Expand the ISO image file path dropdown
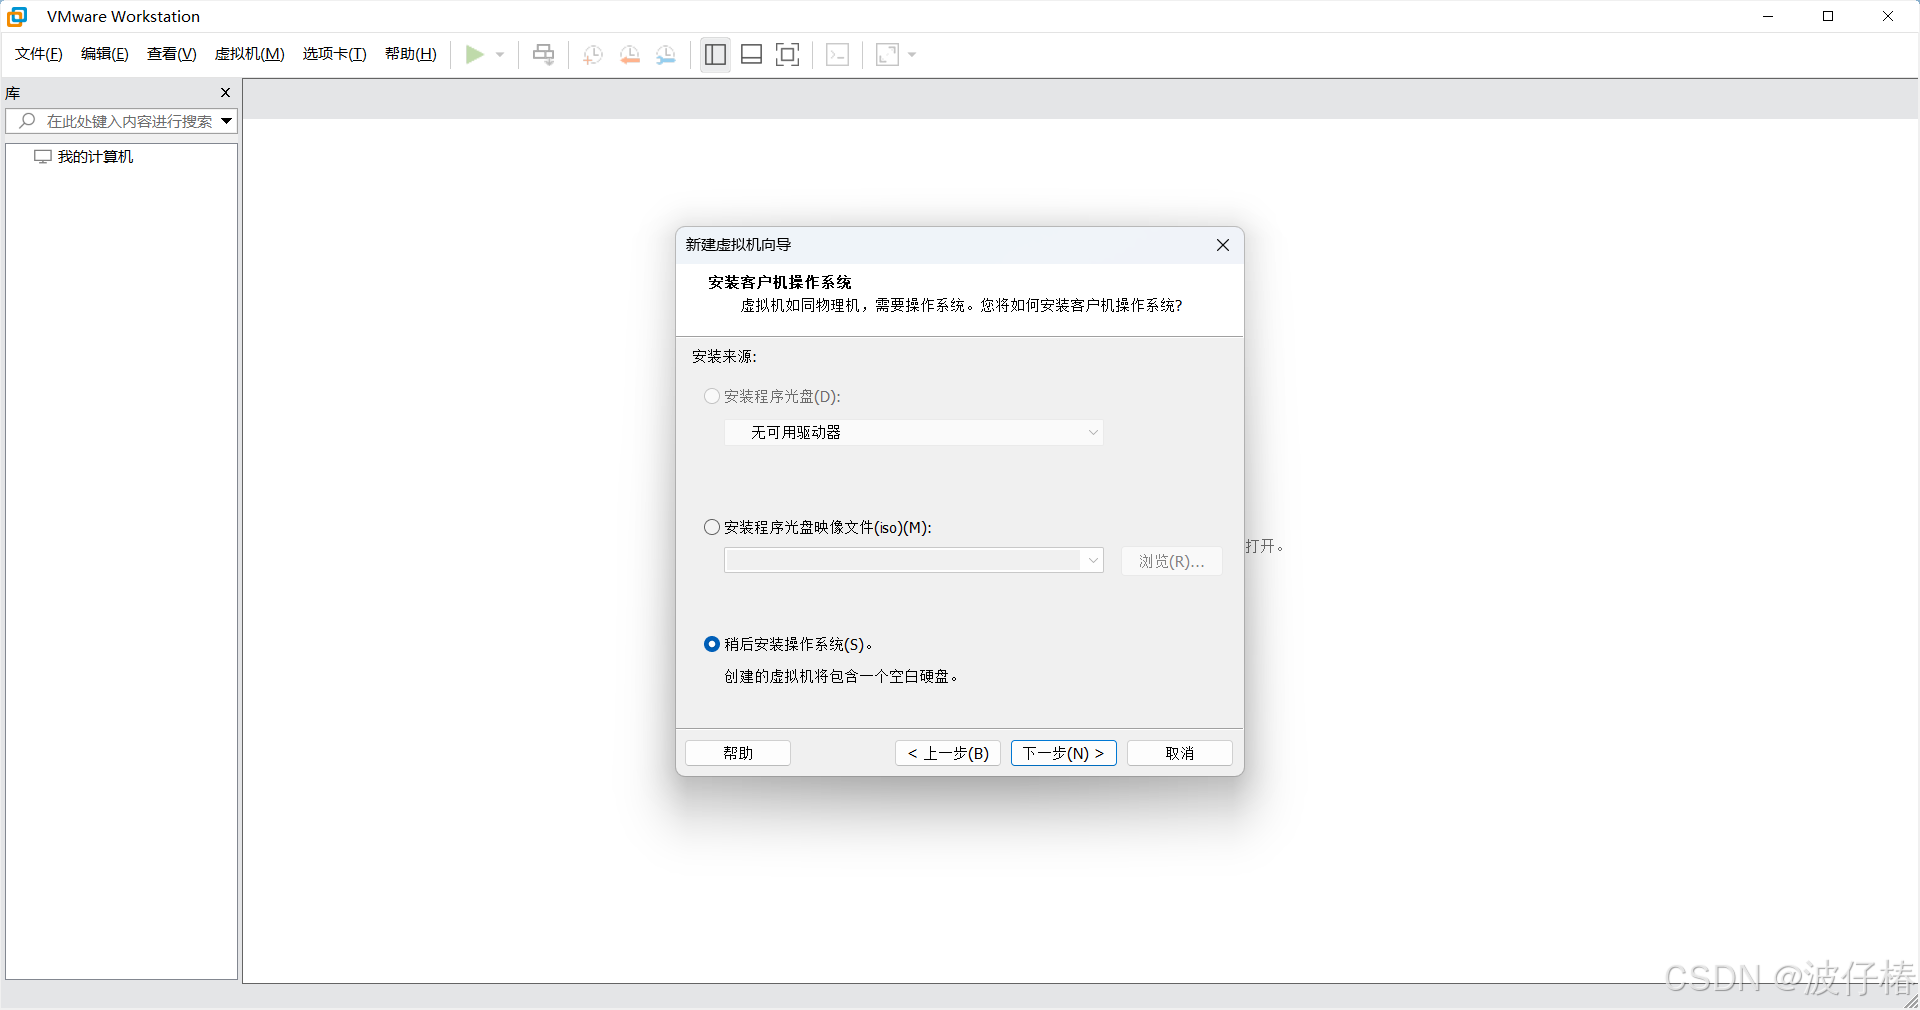 1092,560
